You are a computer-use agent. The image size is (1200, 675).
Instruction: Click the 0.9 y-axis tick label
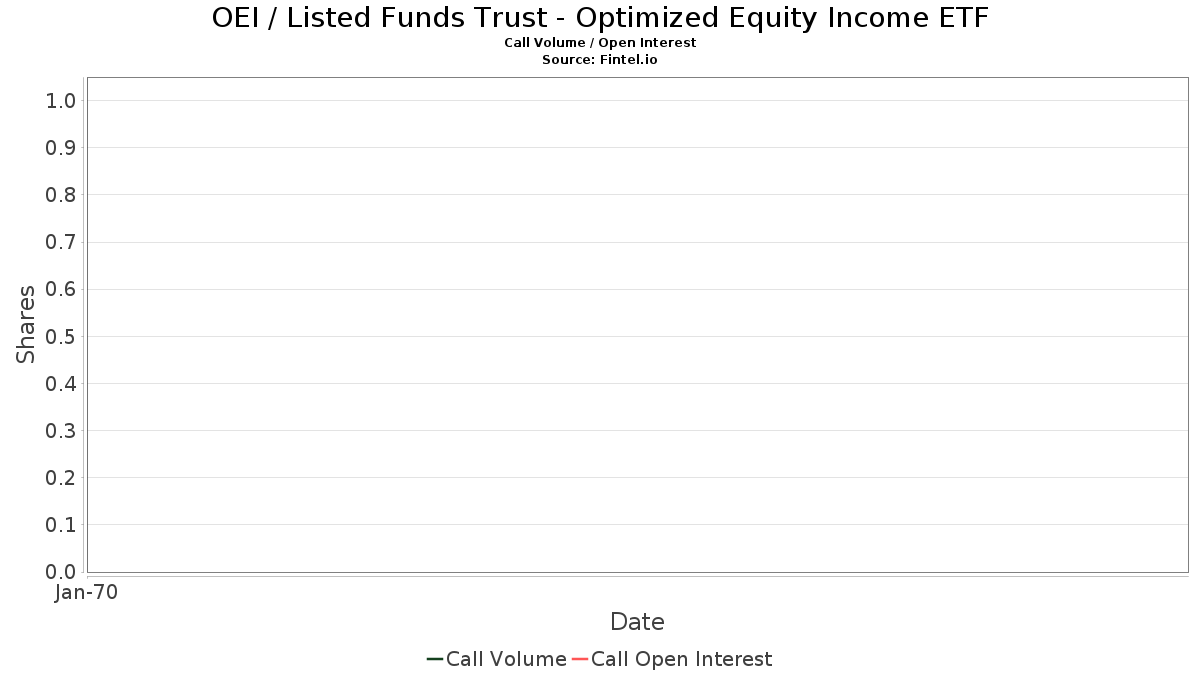tap(61, 148)
